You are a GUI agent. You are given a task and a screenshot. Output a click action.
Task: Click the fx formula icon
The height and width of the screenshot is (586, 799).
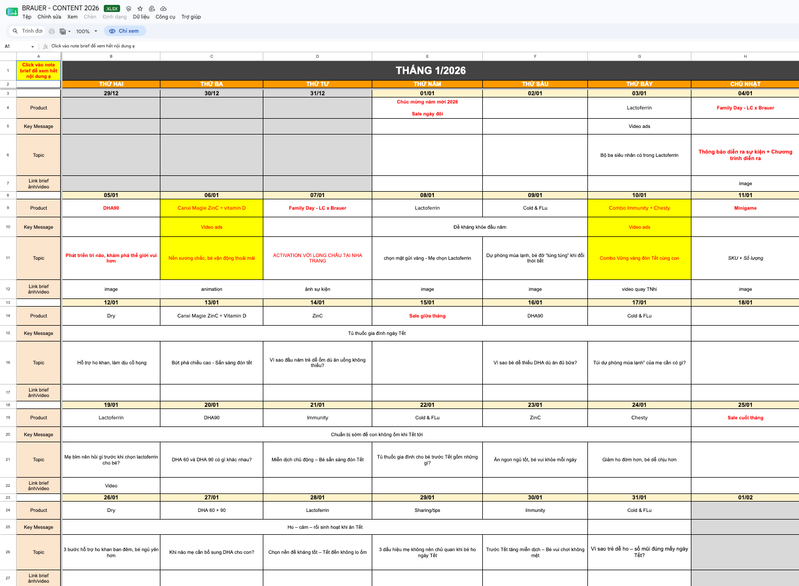45,46
